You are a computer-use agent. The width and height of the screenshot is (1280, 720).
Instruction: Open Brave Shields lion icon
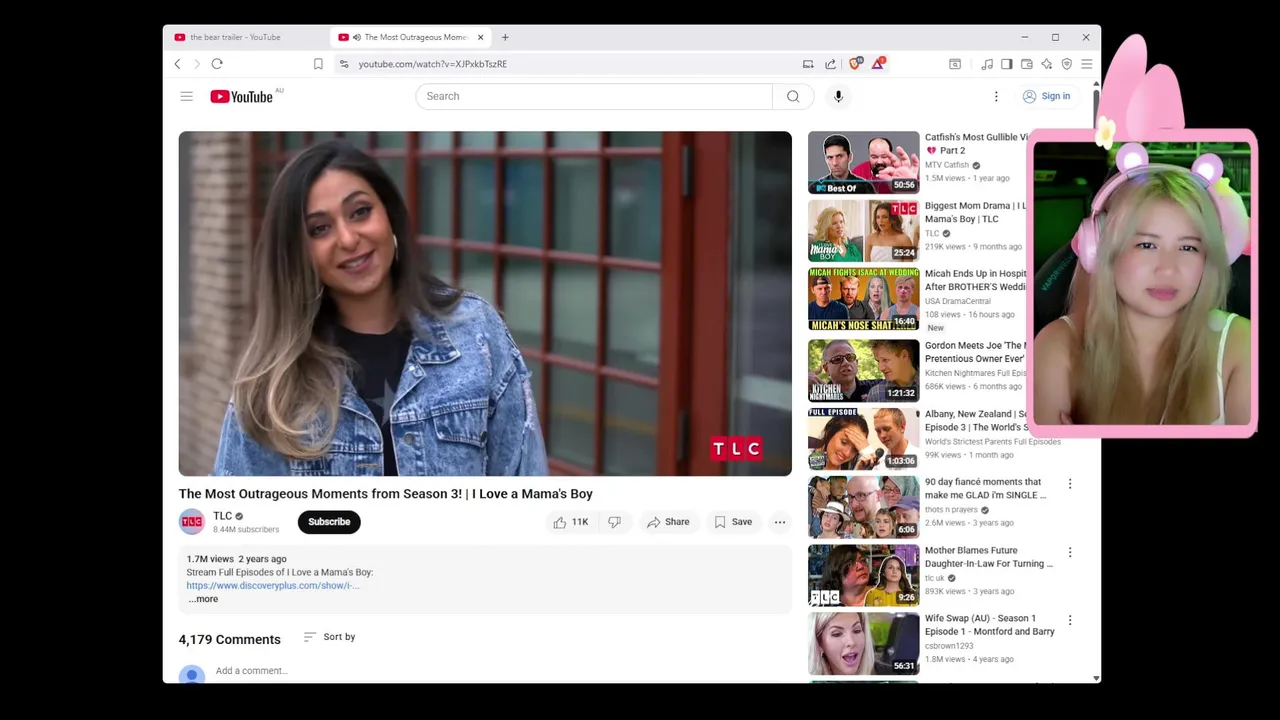click(855, 63)
